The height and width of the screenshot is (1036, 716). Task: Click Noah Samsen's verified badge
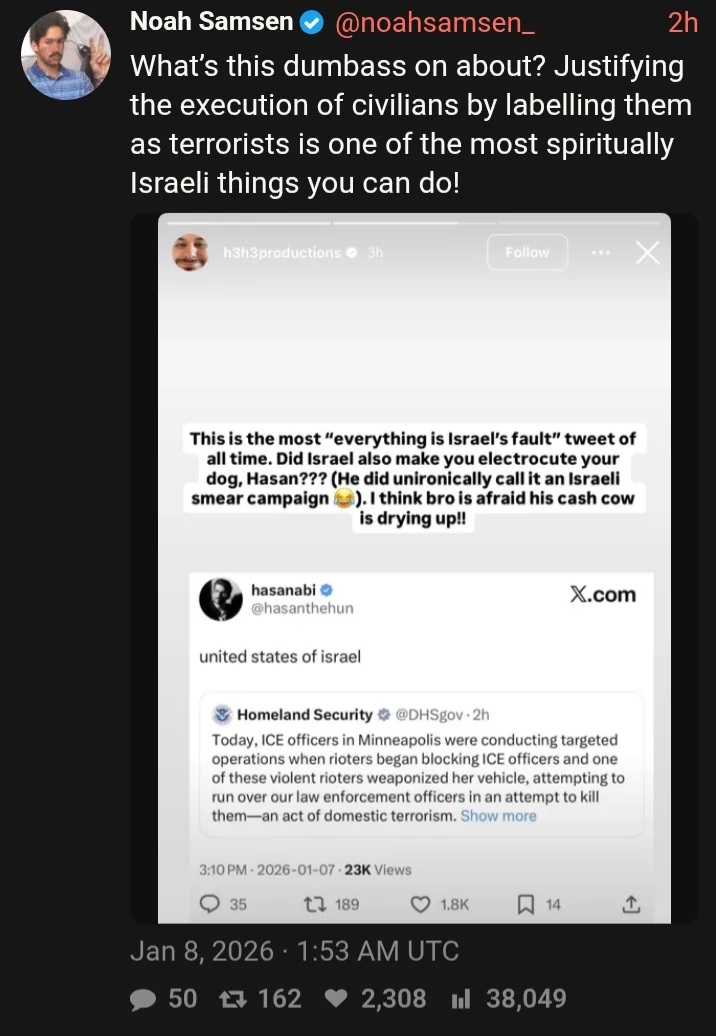pos(312,23)
